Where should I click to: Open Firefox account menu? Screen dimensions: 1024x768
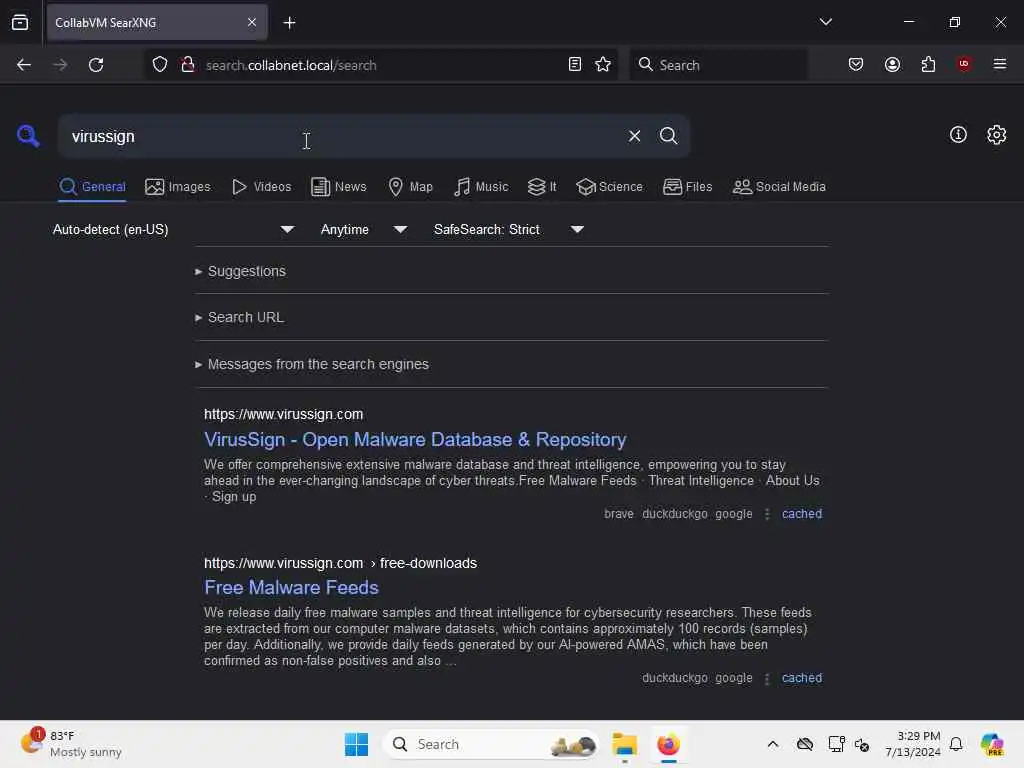click(x=892, y=65)
